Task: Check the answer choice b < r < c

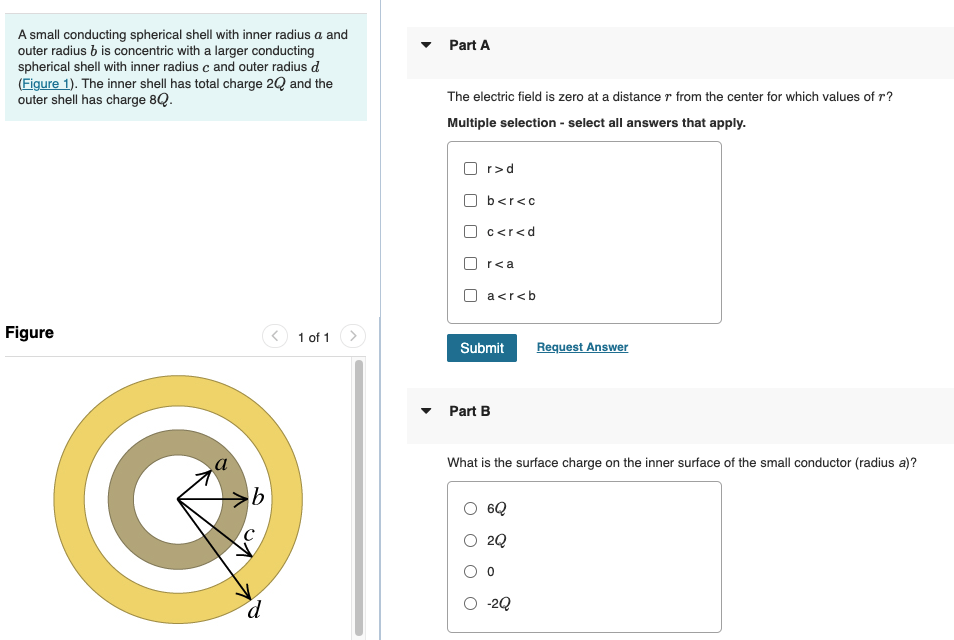Action: [470, 200]
